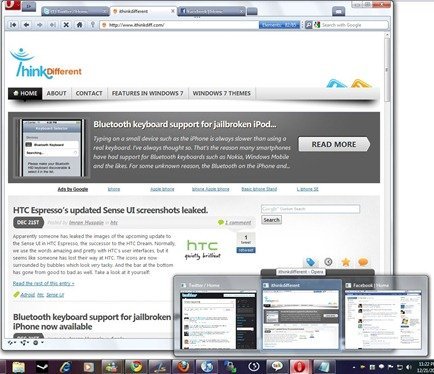Open WINDOWS 7 THEMES menu item
The height and width of the screenshot is (374, 434).
[221, 94]
